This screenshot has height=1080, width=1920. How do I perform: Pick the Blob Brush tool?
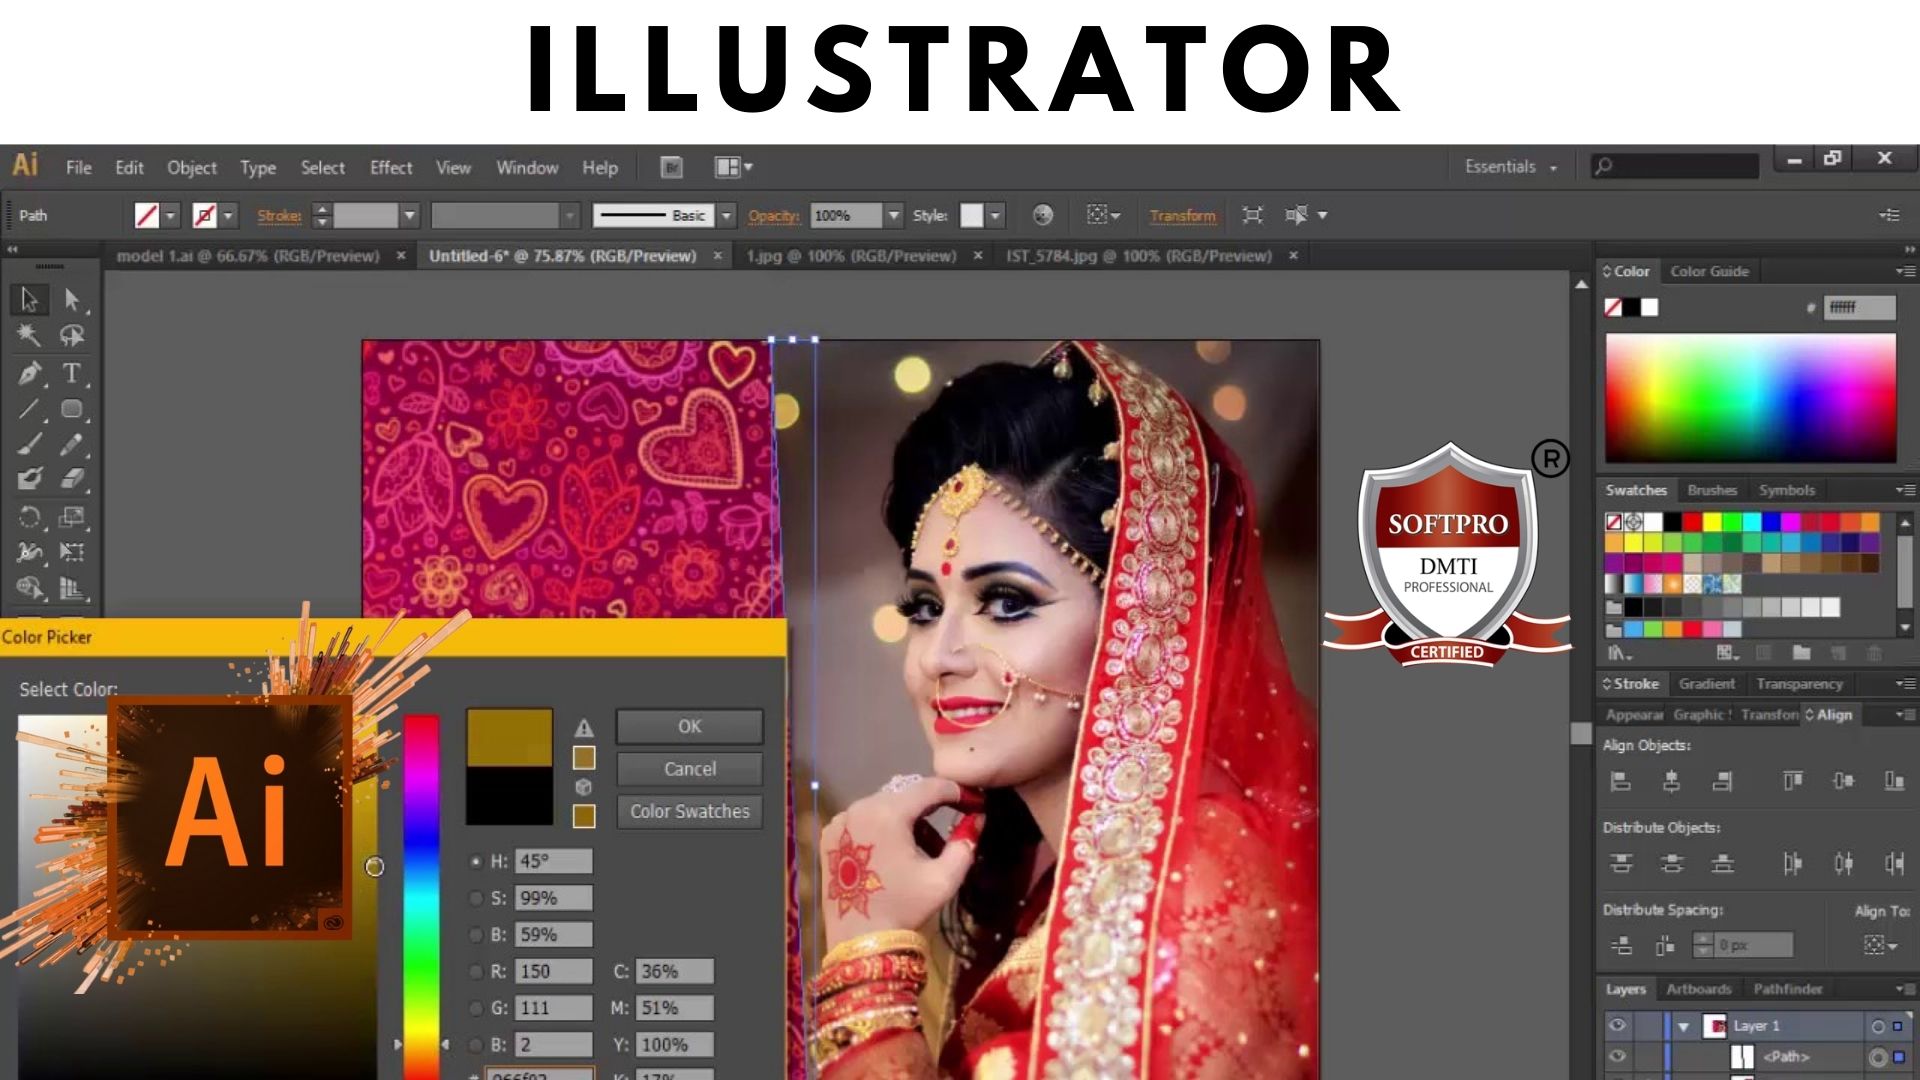pos(29,479)
